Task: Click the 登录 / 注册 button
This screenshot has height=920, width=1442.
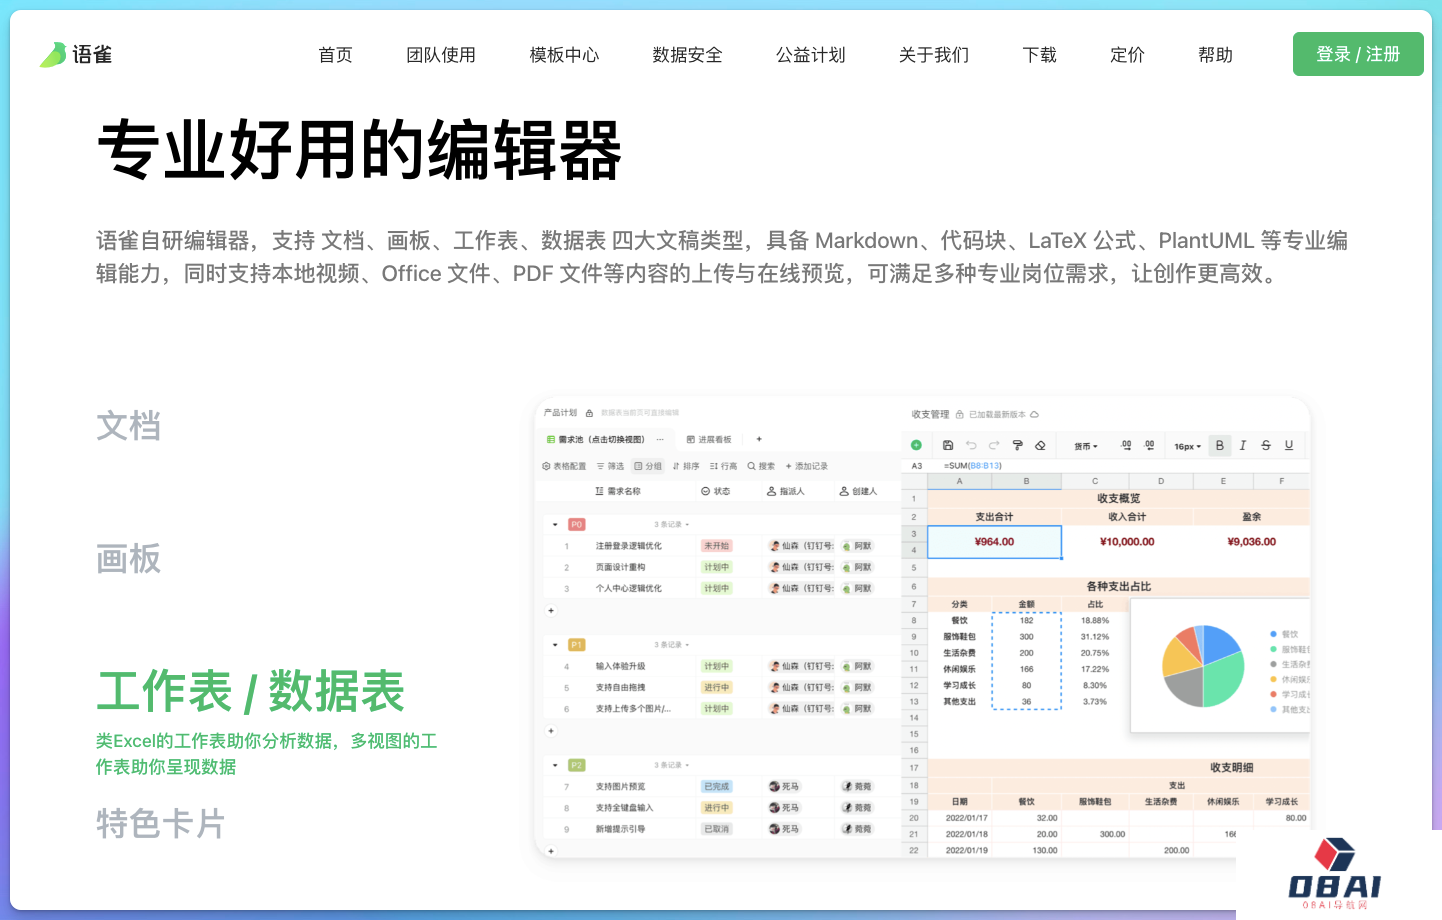Action: (1357, 54)
